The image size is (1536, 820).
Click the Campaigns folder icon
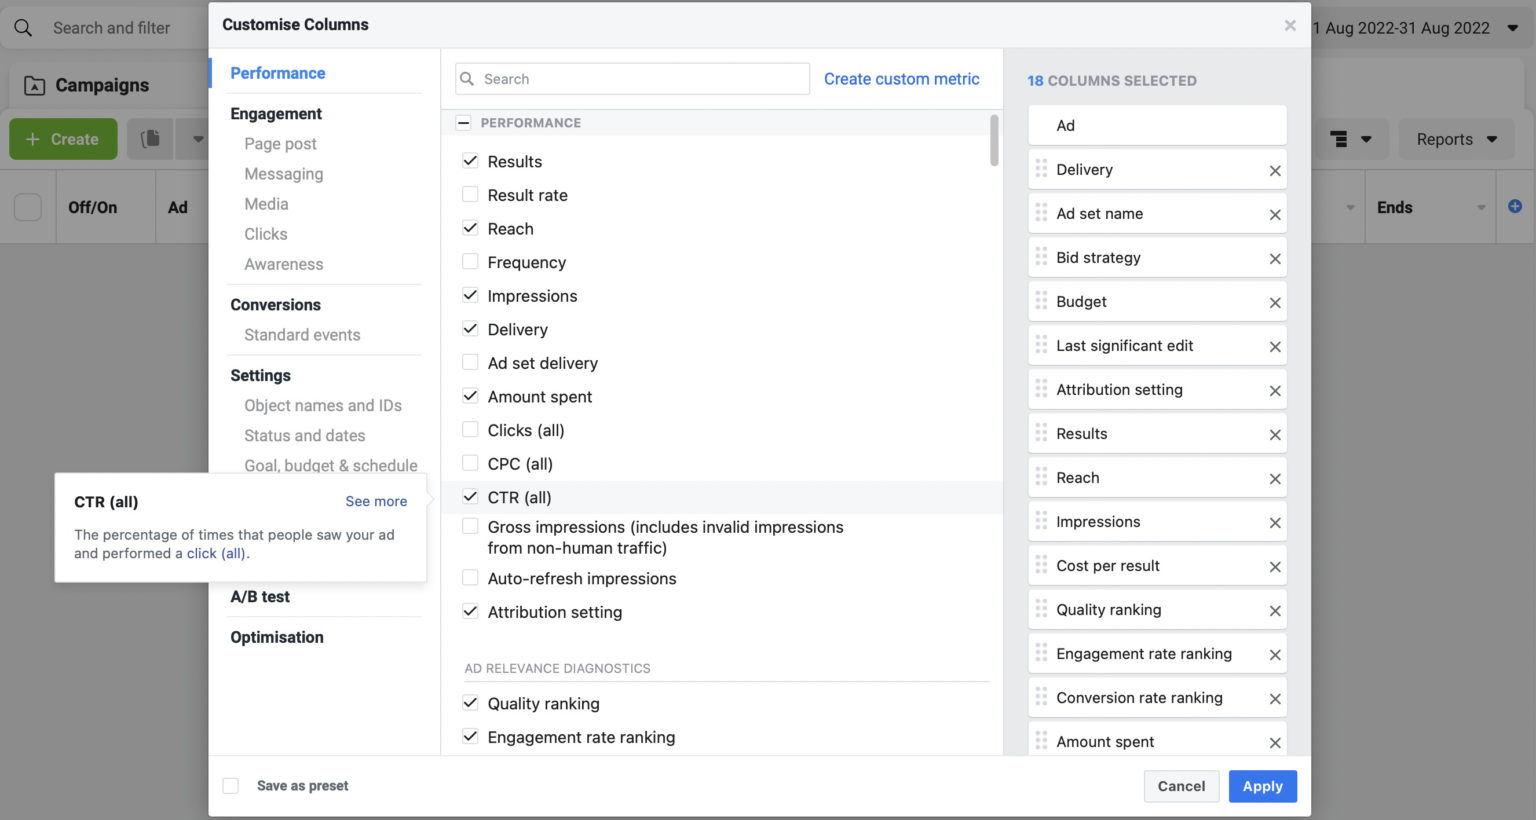coord(34,85)
